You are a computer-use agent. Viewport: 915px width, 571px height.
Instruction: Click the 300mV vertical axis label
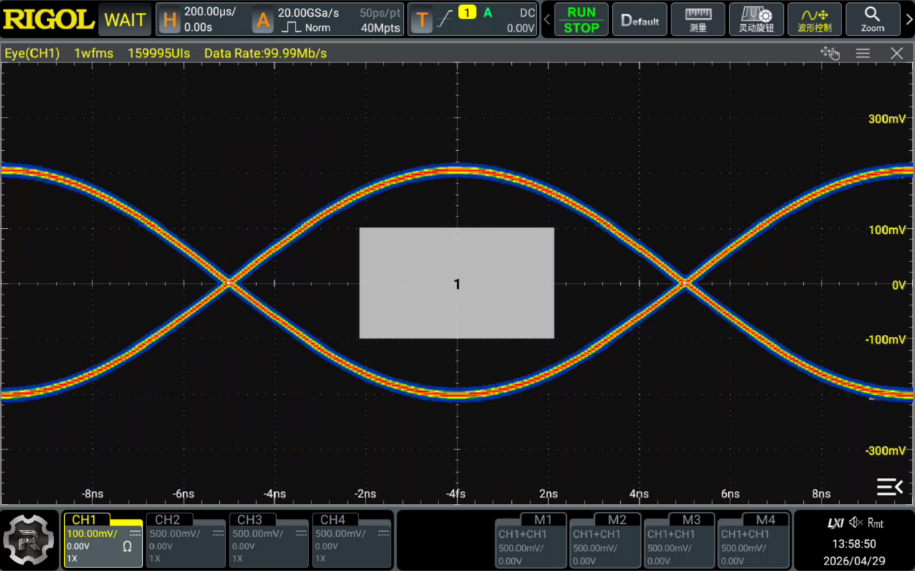point(886,119)
